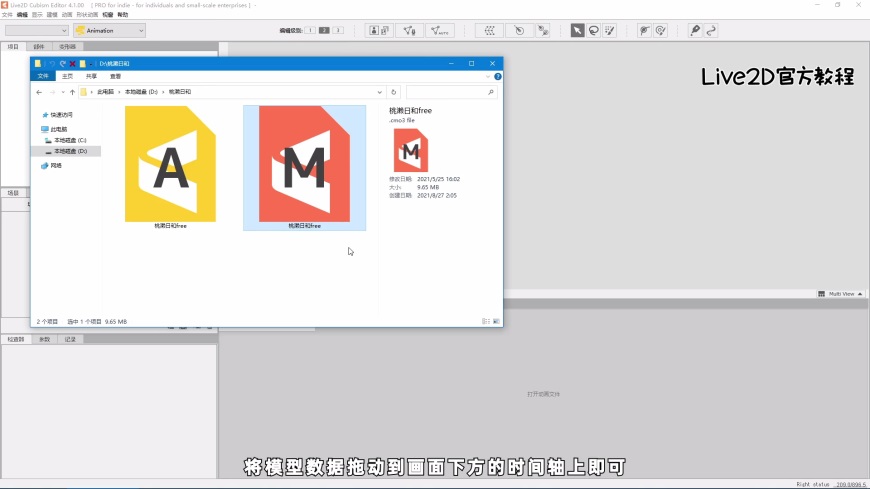Click the 打开动画文件 text in timeline area

(543, 394)
